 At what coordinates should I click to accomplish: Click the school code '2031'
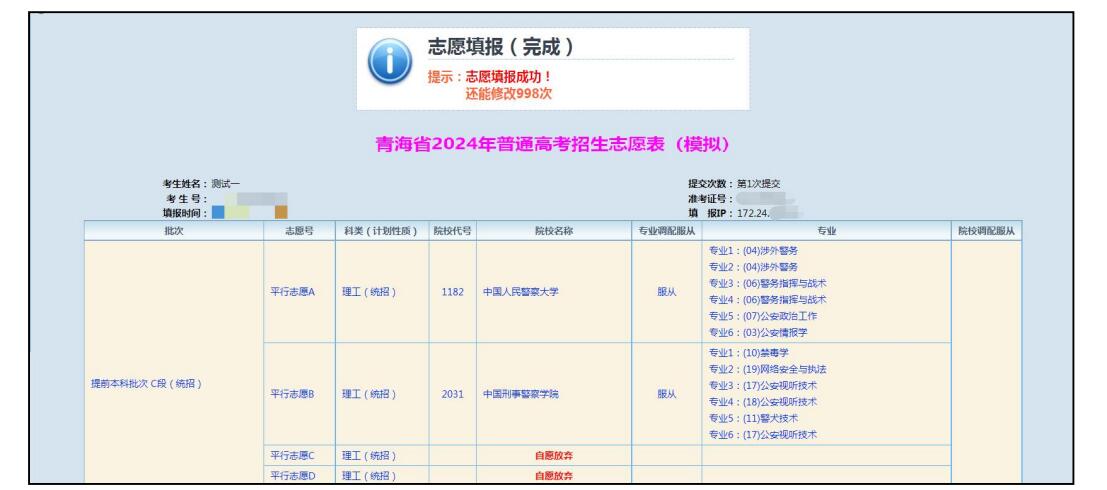(453, 394)
